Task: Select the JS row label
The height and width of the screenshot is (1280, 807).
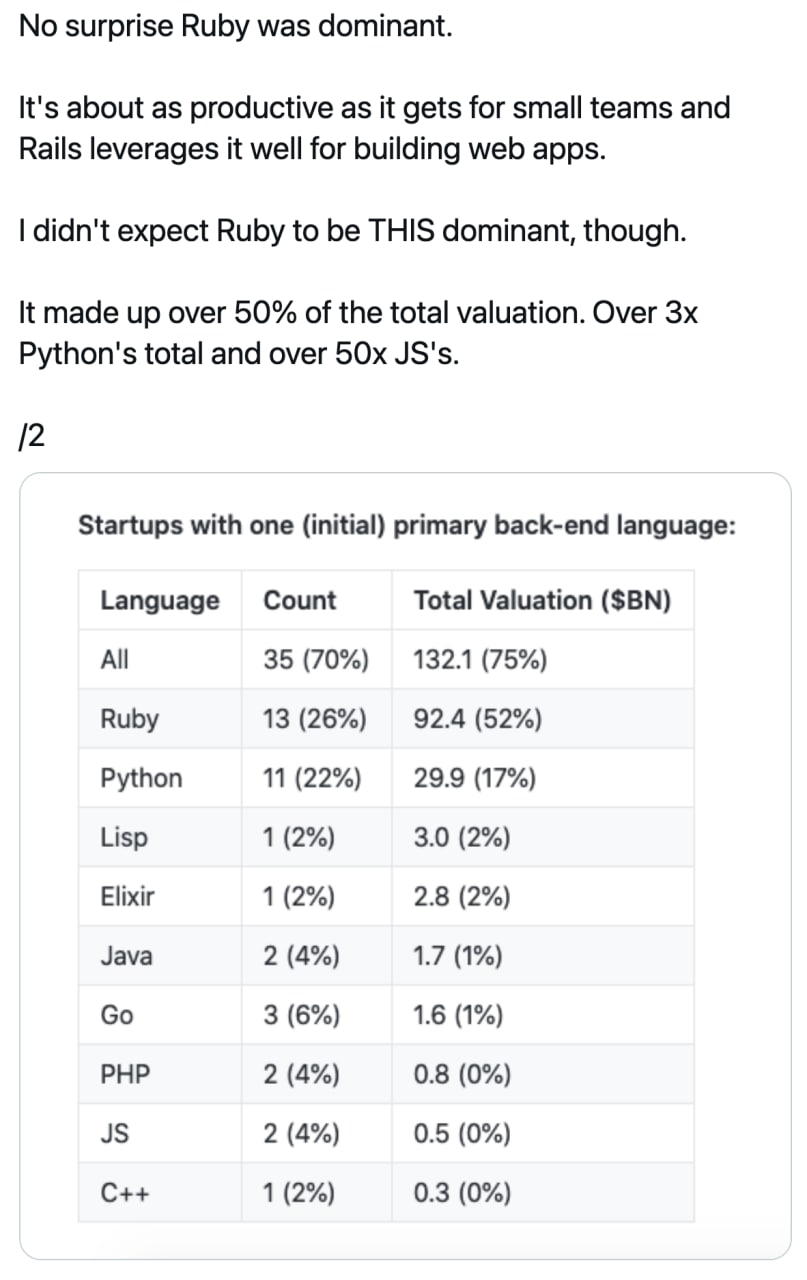Action: tap(113, 1134)
